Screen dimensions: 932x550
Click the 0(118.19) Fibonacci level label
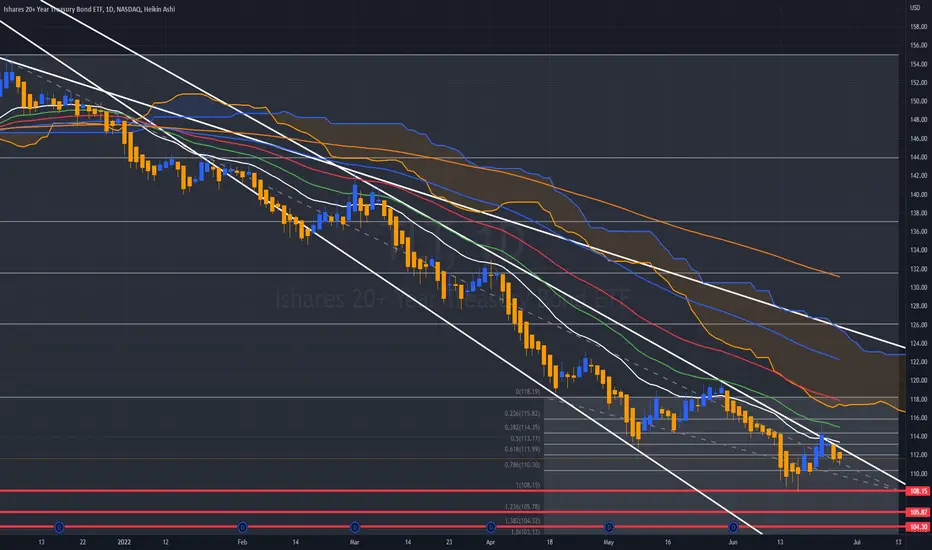(527, 392)
